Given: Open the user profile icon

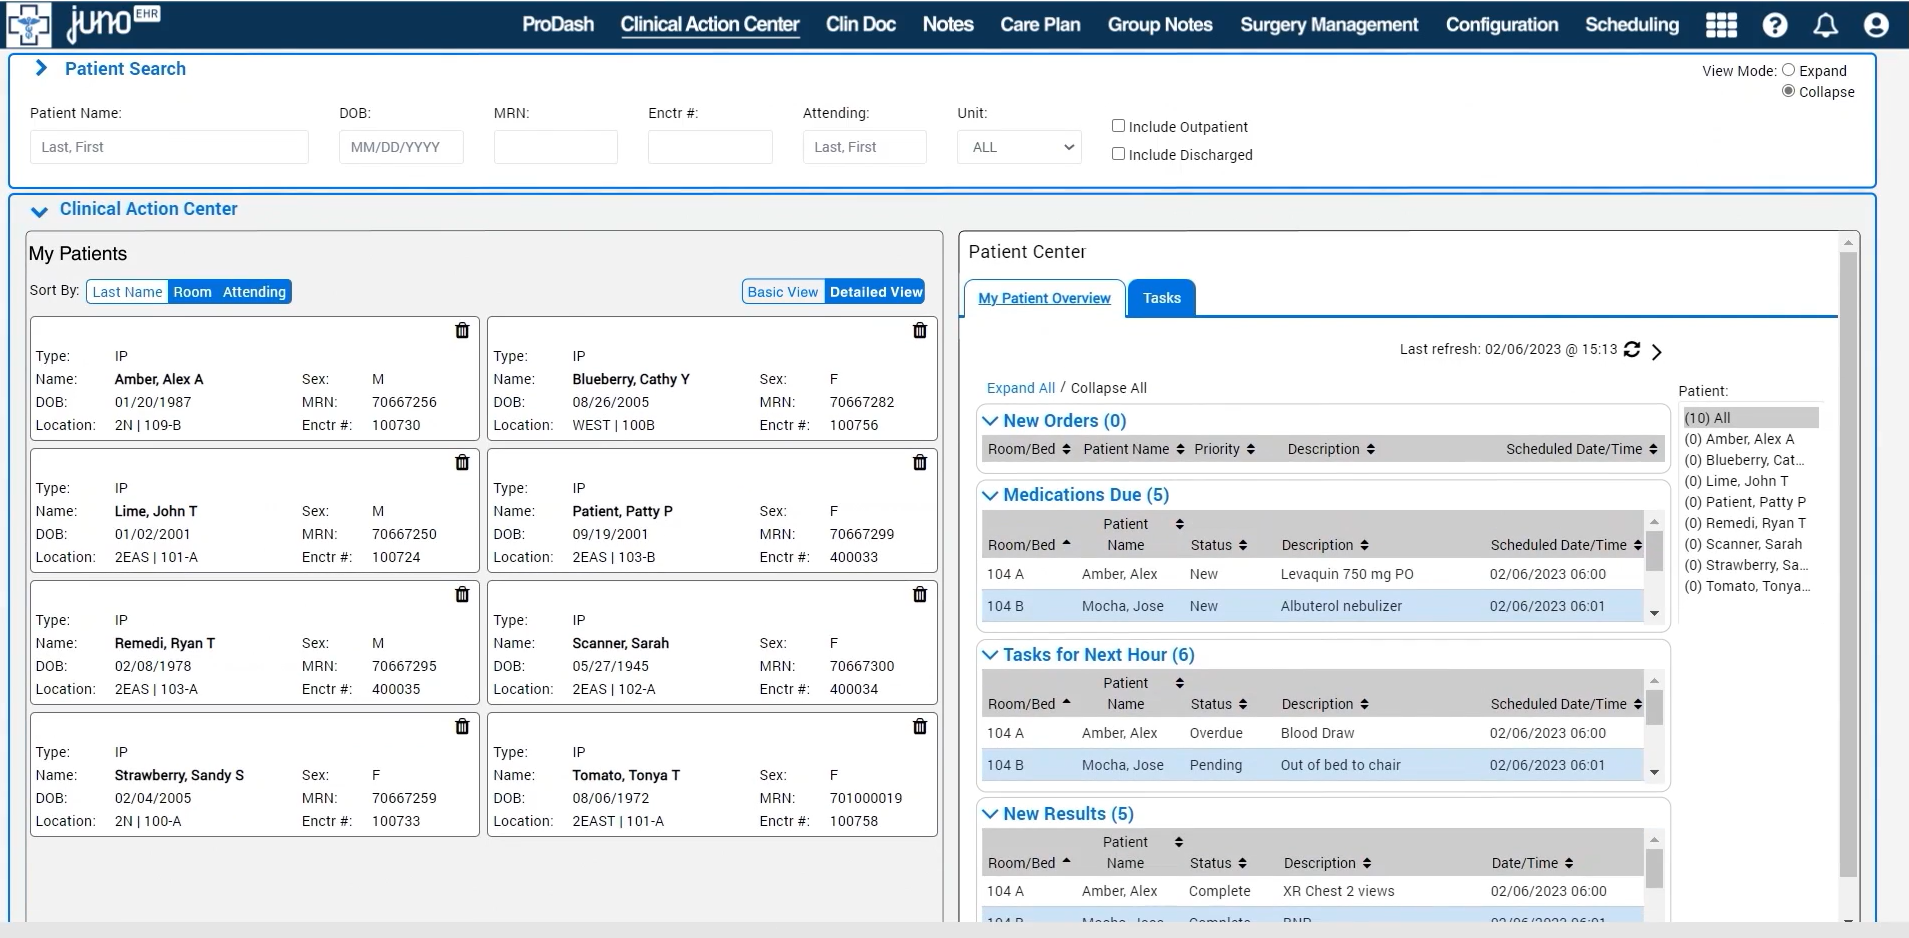Looking at the screenshot, I should click(1875, 25).
